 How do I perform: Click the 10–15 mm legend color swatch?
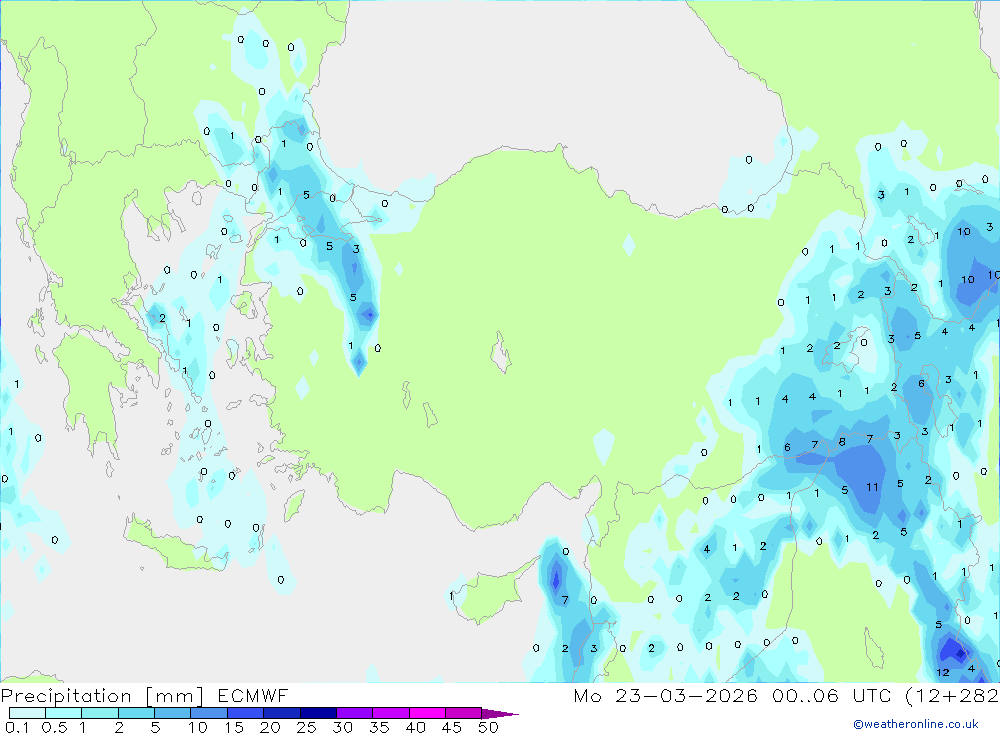(x=209, y=713)
